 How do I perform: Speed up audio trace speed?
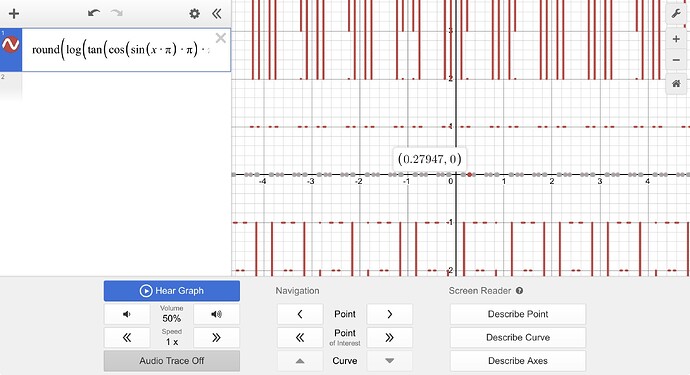(x=217, y=338)
